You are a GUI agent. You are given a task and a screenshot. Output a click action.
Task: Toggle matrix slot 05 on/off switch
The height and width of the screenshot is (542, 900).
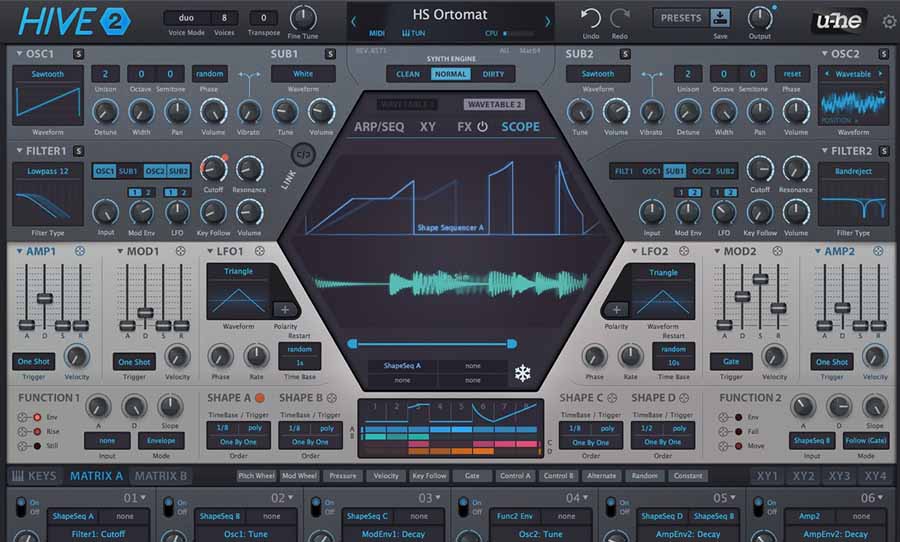611,506
